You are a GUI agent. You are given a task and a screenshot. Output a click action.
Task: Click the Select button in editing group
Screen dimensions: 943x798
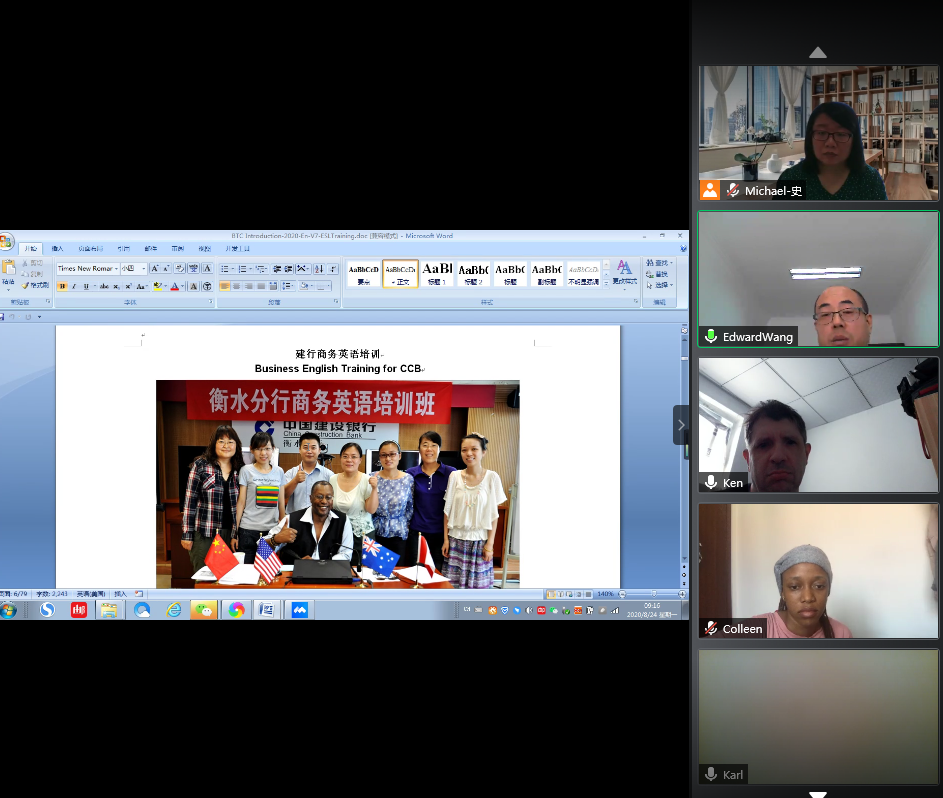pyautogui.click(x=660, y=284)
